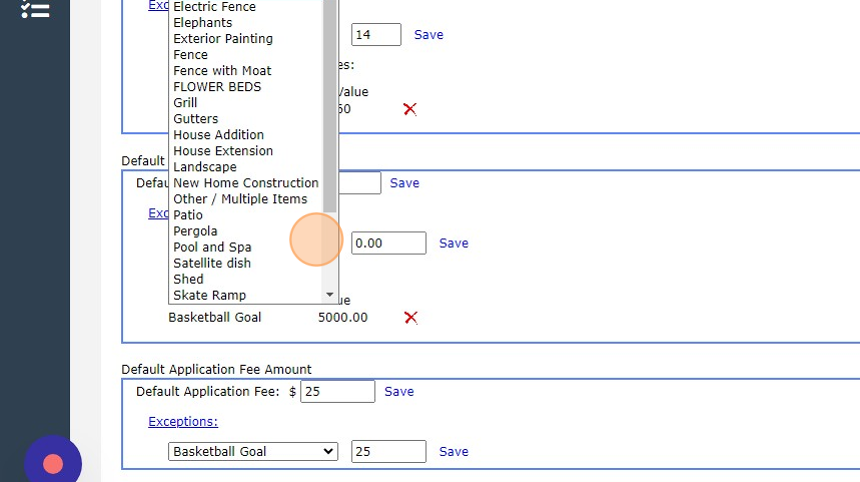Image resolution: width=860 pixels, height=482 pixels.
Task: Edit the Default Application Fee input
Action: tap(337, 392)
